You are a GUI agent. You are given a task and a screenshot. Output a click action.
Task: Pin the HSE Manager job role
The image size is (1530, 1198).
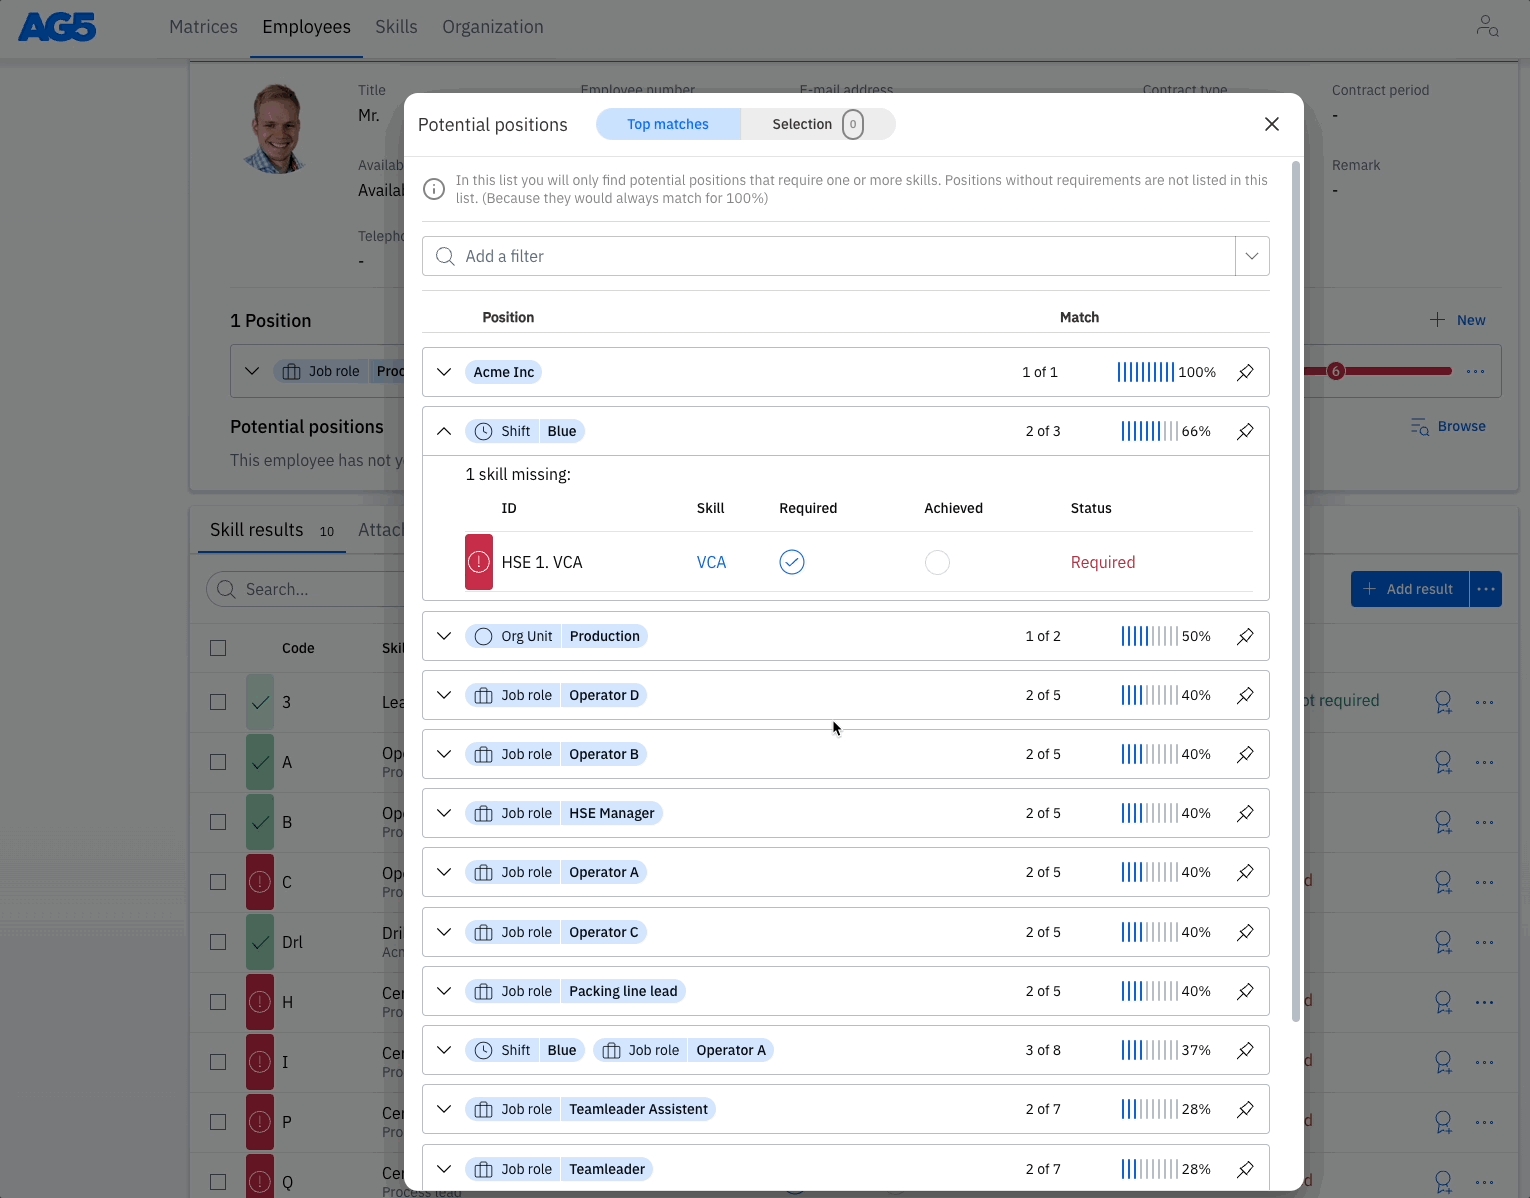tap(1245, 814)
